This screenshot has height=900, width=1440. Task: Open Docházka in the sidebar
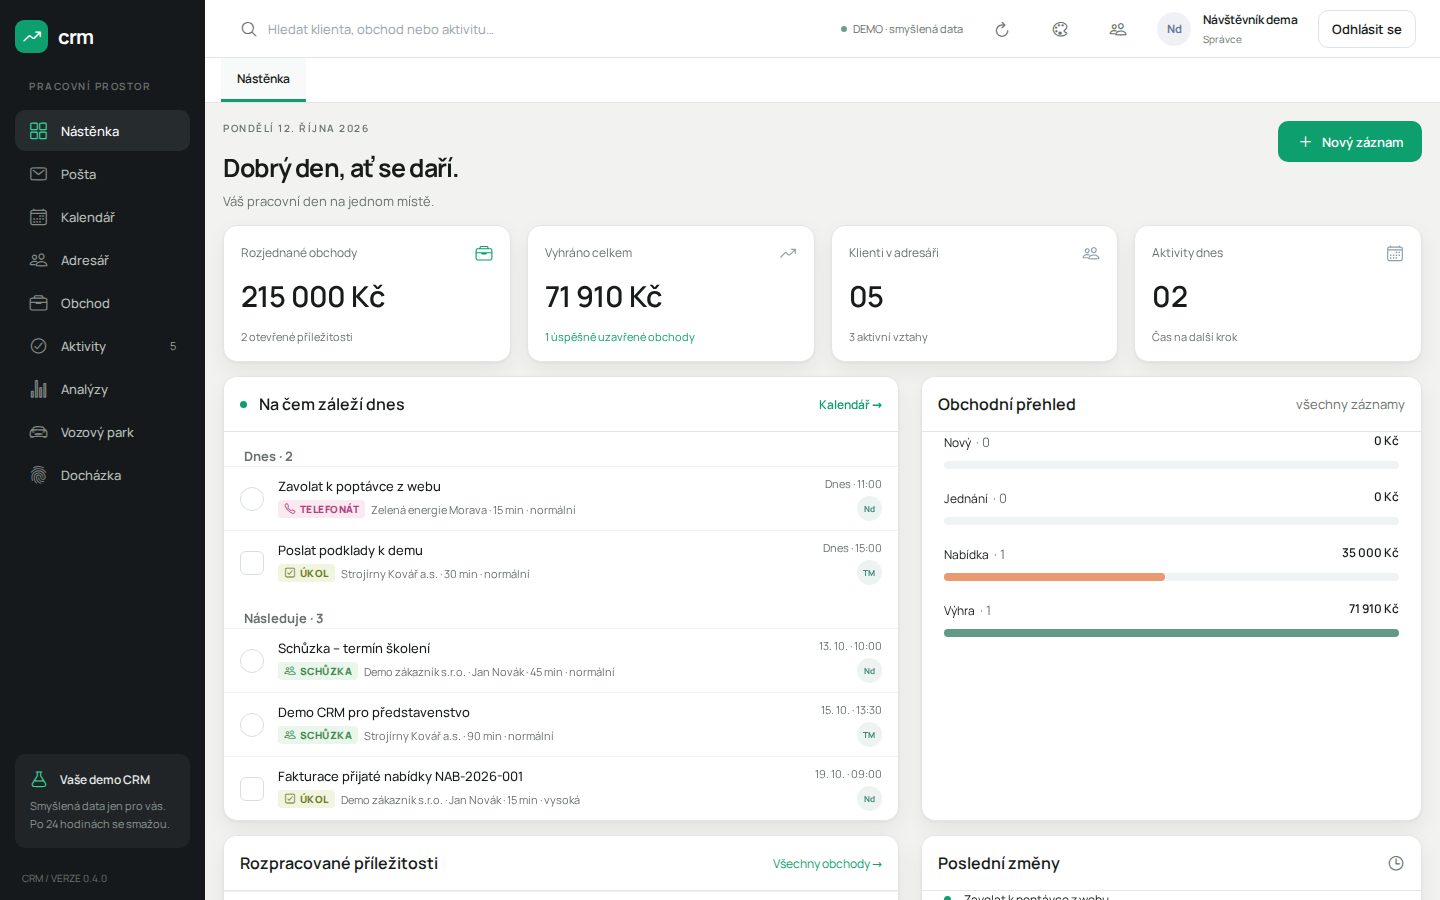tap(102, 475)
